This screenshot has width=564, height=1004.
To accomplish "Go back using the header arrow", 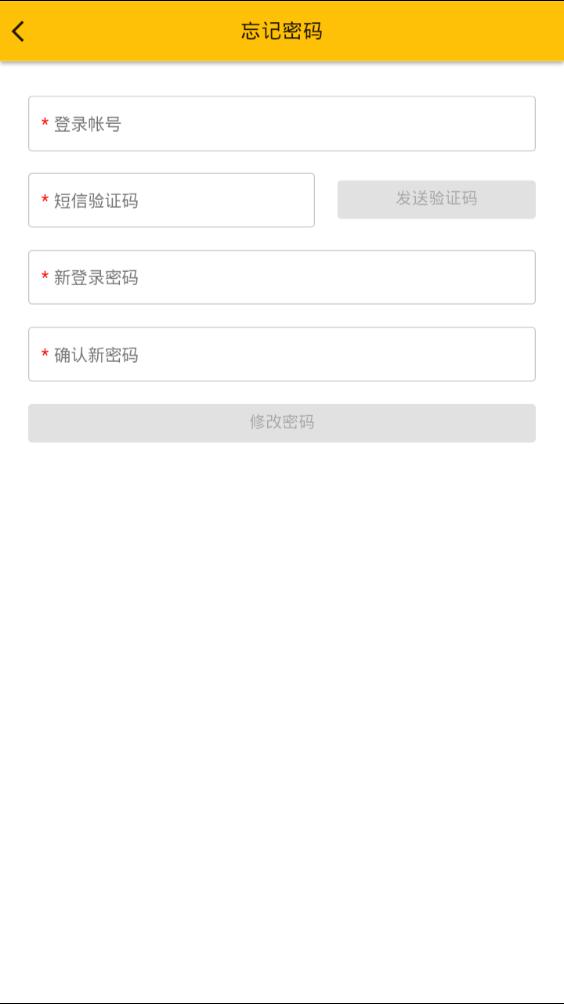I will [x=19, y=31].
